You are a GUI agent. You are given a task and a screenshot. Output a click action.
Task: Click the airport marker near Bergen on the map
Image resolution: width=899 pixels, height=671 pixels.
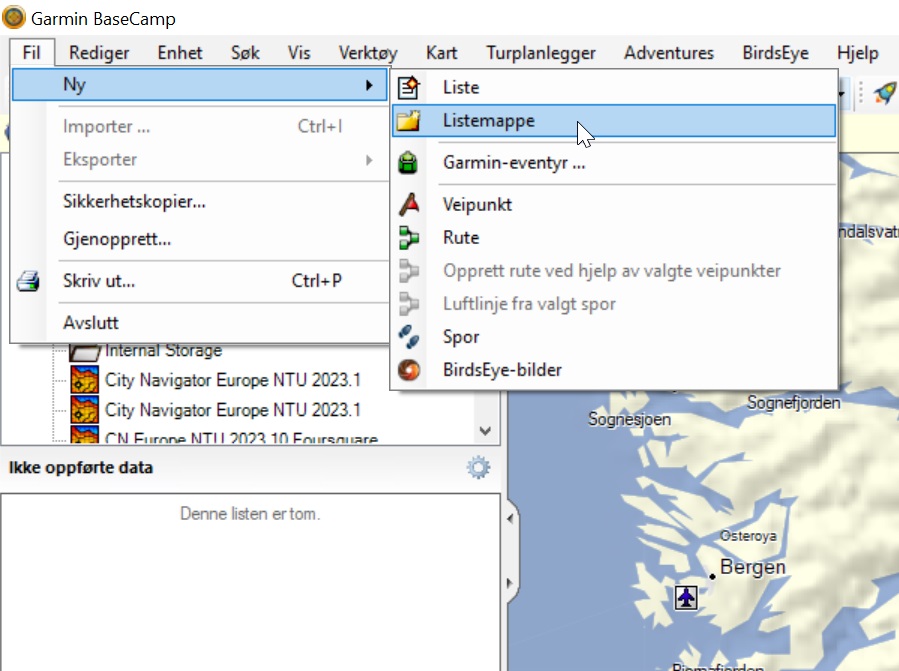(x=685, y=597)
